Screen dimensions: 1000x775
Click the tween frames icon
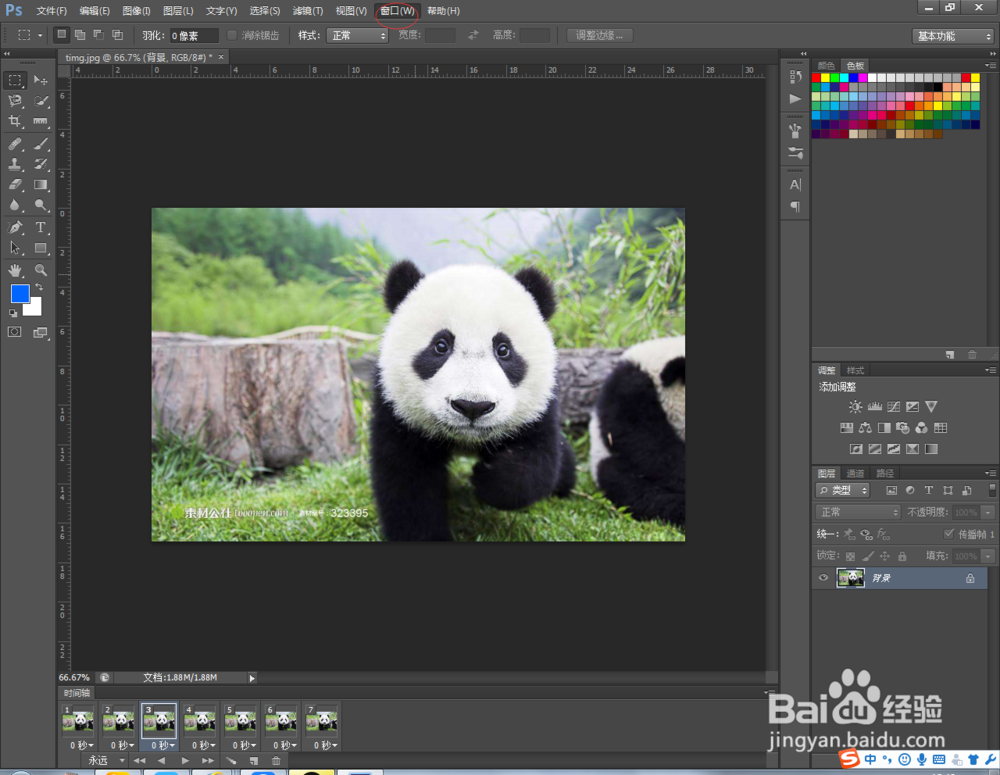tap(231, 760)
